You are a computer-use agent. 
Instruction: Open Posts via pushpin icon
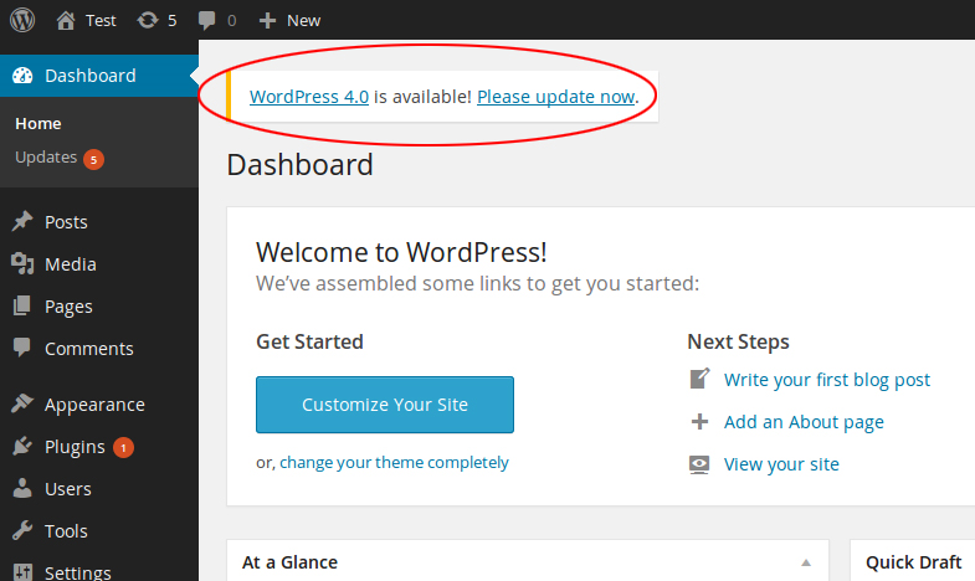tap(22, 221)
